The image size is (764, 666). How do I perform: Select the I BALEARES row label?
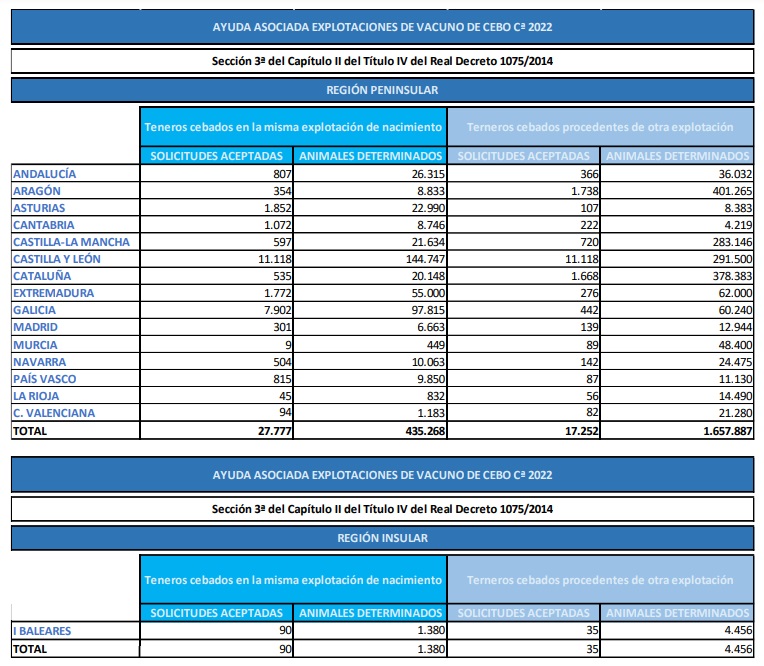coord(42,631)
